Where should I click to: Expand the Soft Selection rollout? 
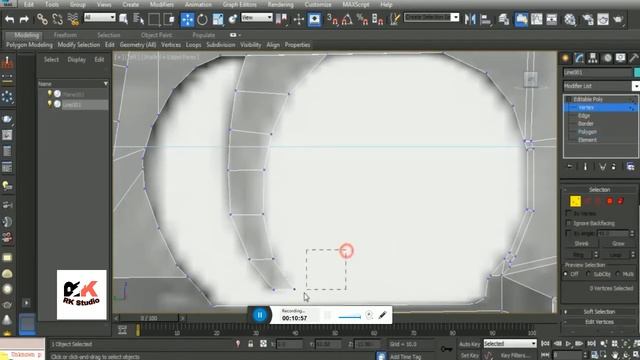coord(599,311)
